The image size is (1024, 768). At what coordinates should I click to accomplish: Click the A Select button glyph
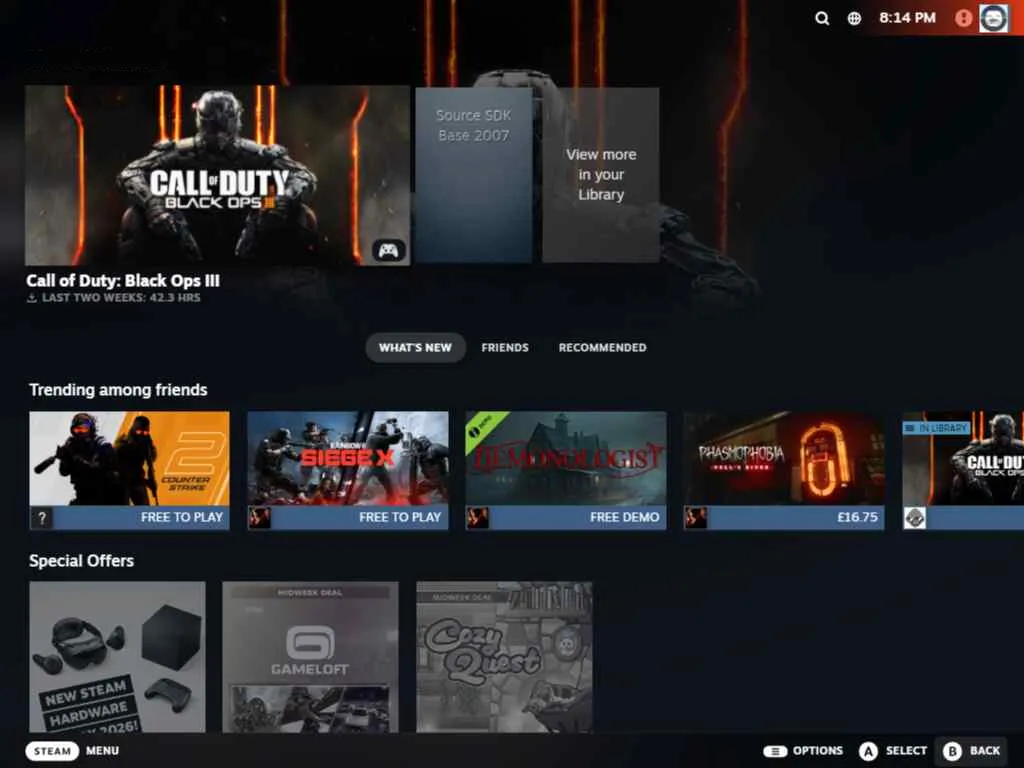click(868, 751)
